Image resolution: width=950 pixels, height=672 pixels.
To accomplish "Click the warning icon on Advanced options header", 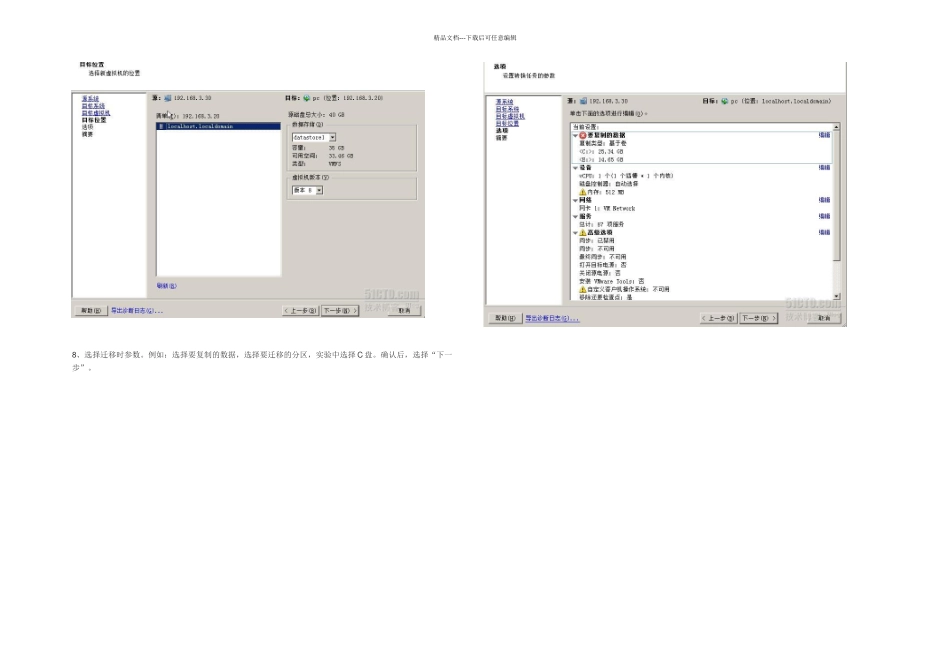I will tap(583, 233).
